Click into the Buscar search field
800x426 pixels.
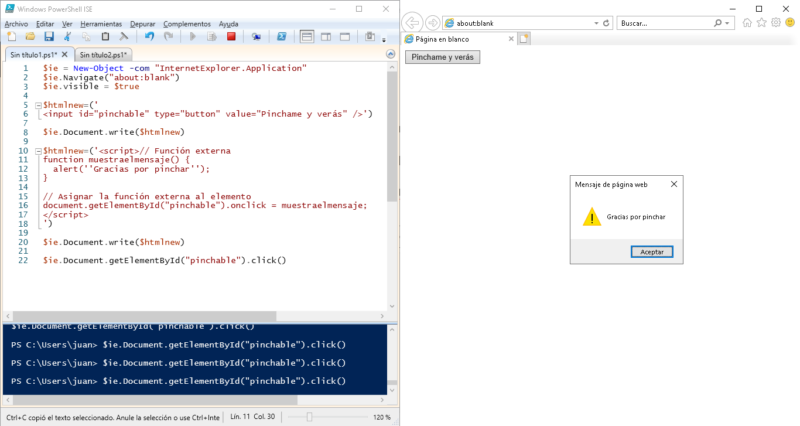tap(665, 23)
